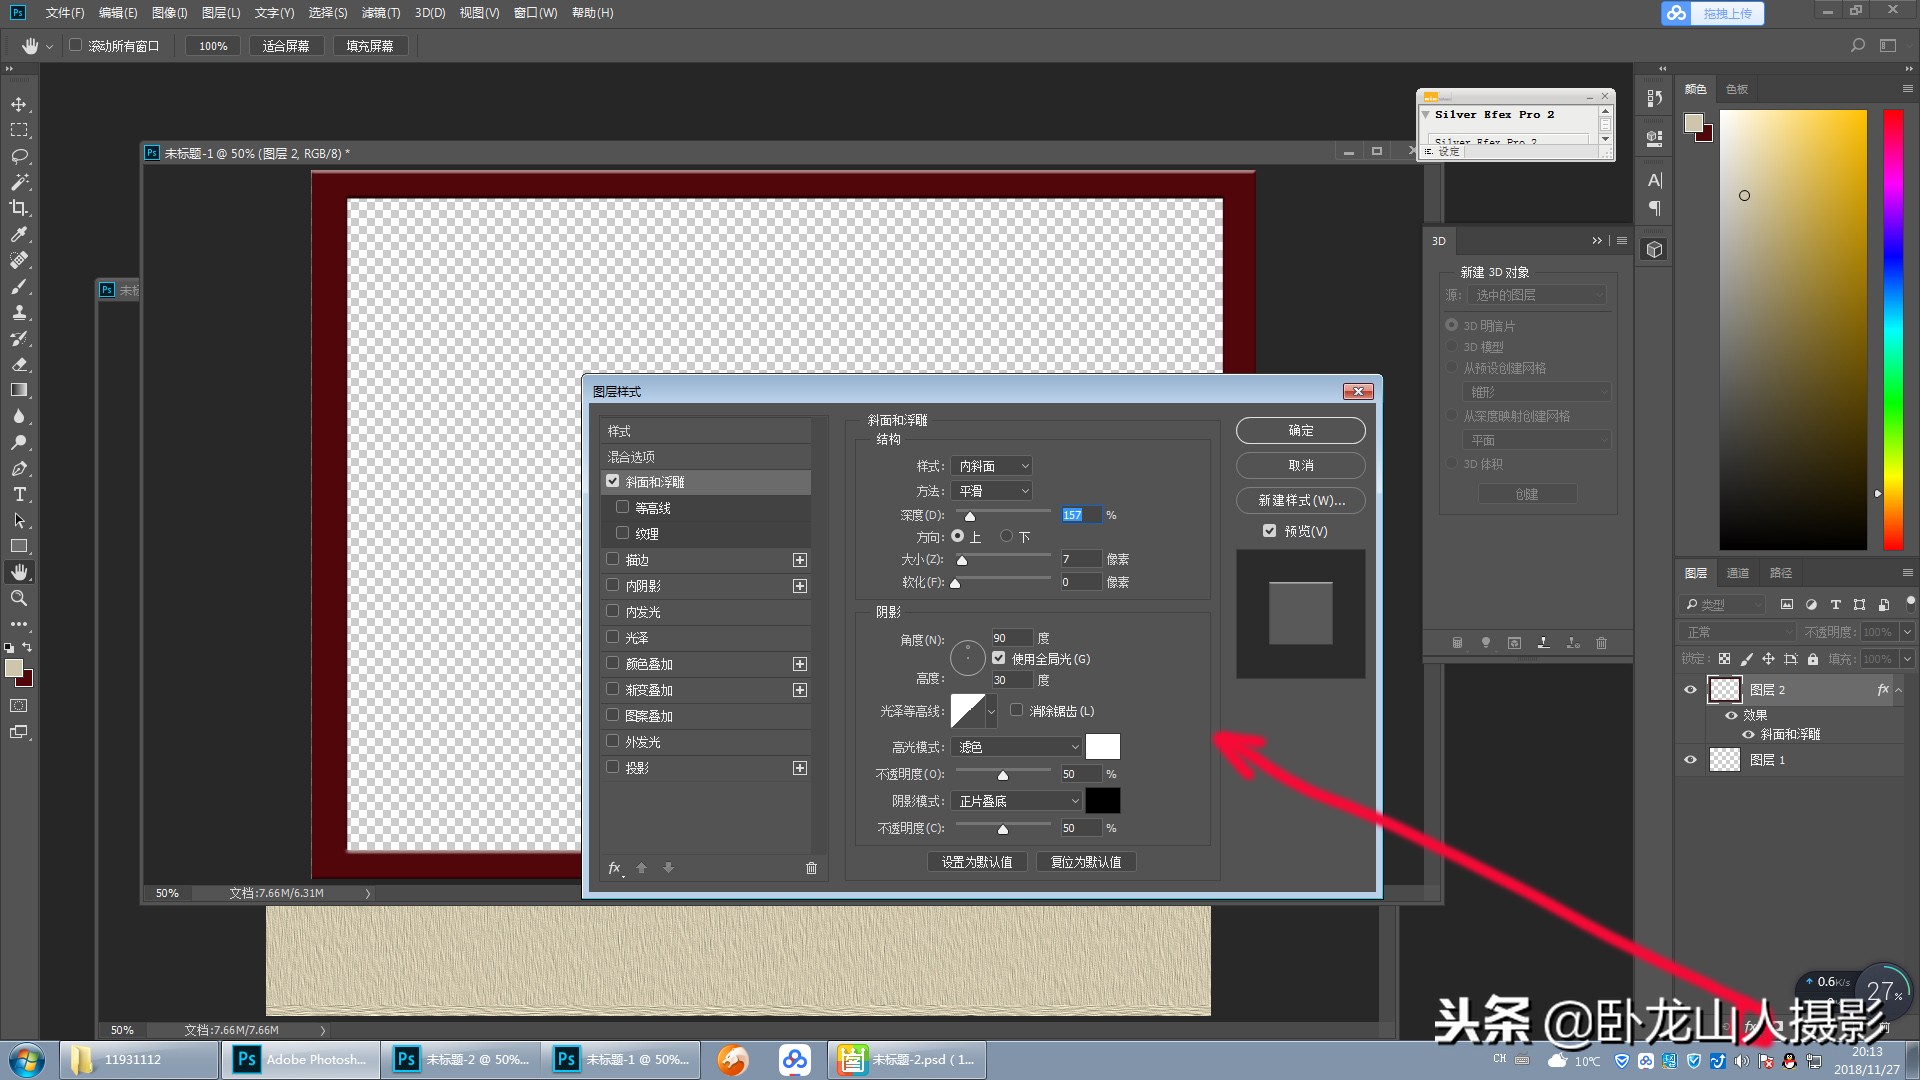Viewport: 1920px width, 1080px height.
Task: Click the 未标题-2.psd taskbar item
Action: [905, 1059]
